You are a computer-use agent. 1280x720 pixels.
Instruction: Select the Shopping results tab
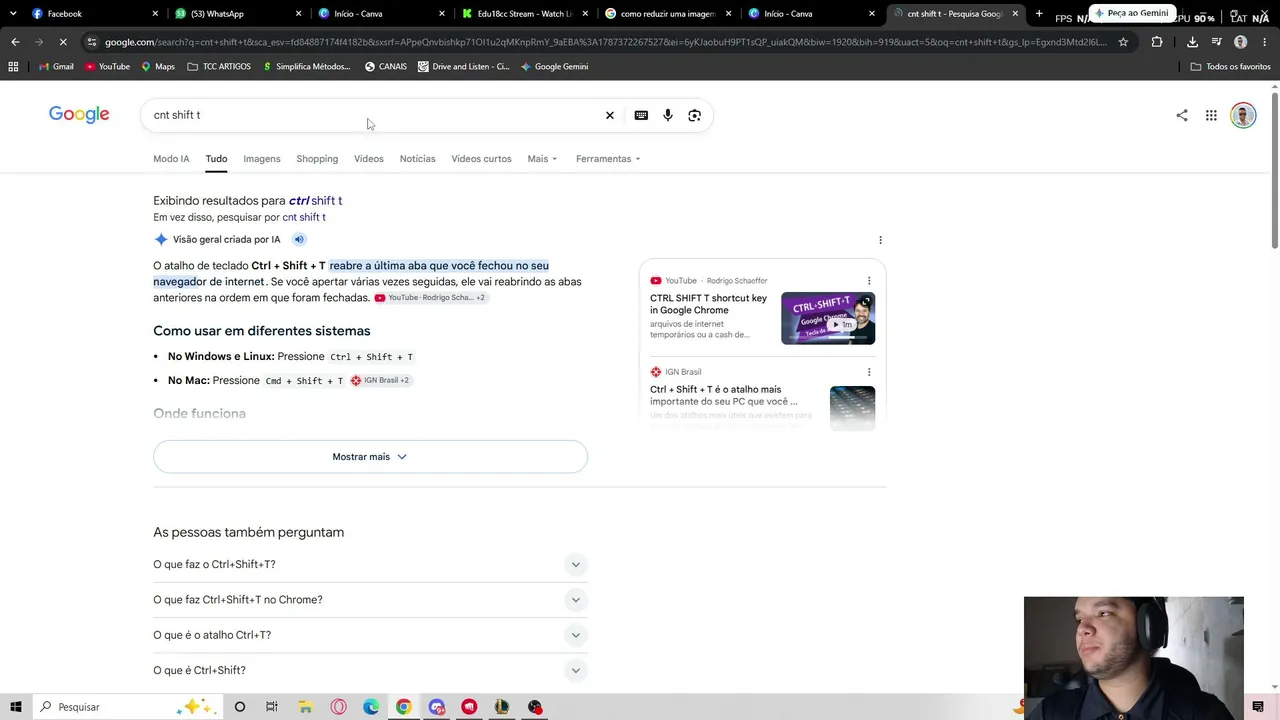(317, 159)
